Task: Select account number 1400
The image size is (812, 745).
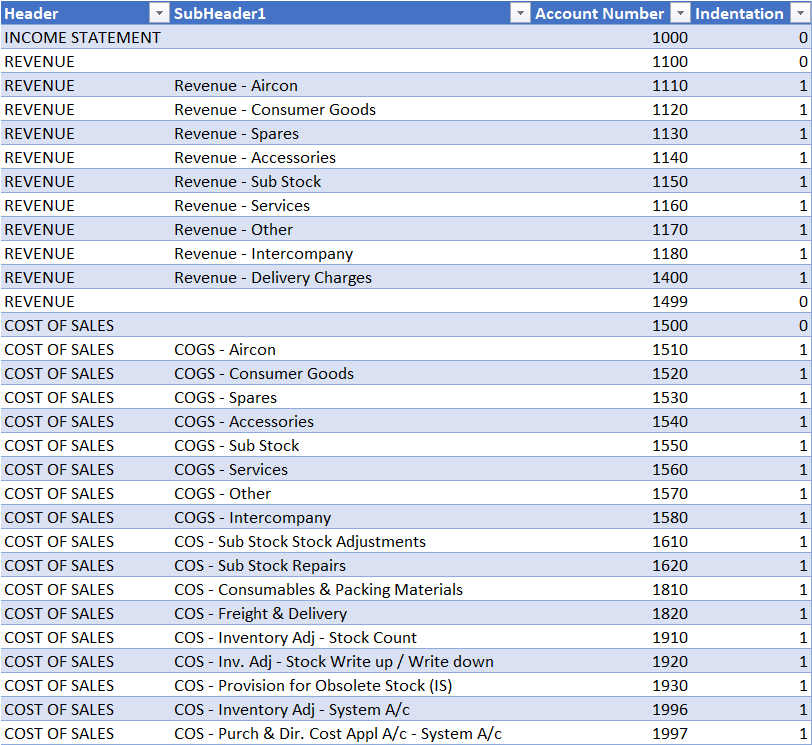Action: [670, 278]
